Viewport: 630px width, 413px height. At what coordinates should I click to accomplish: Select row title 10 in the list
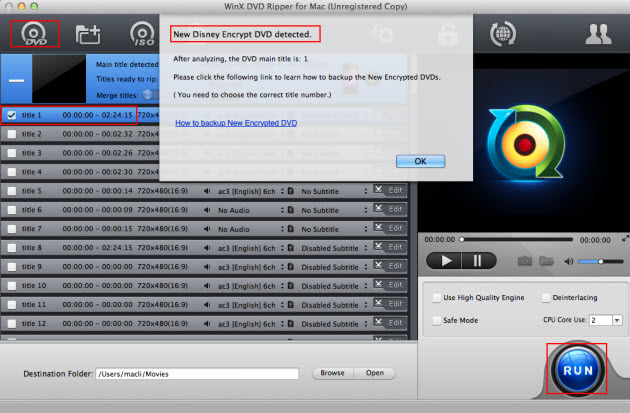(204, 286)
